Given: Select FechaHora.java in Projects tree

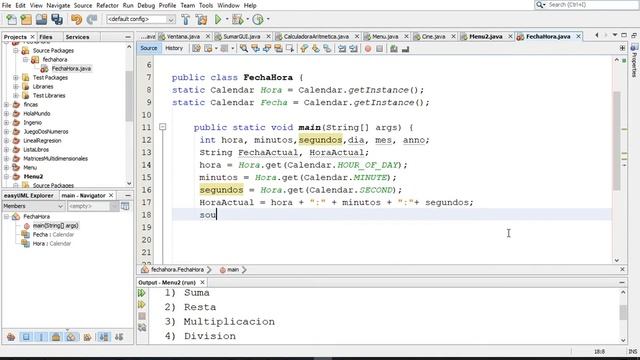Looking at the screenshot, I should click(71, 69).
